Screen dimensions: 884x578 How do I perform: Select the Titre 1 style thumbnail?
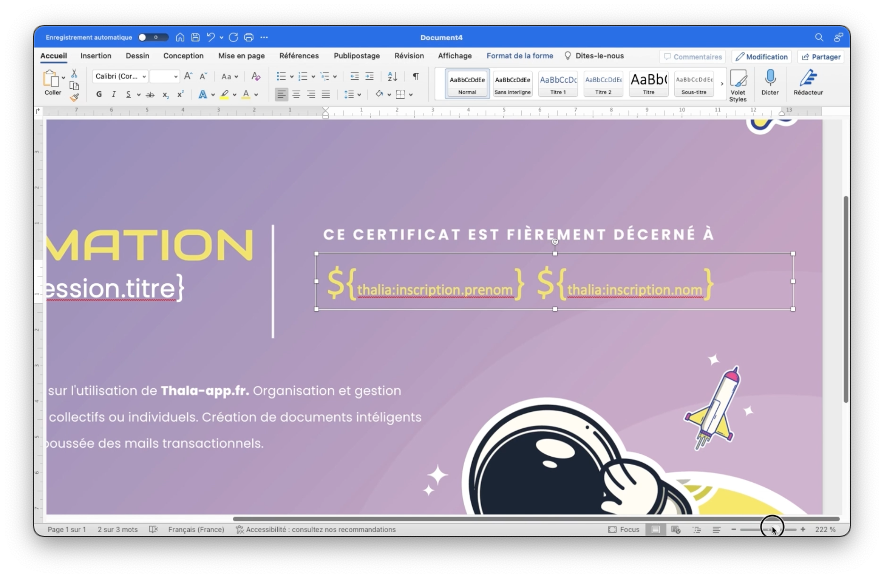click(x=557, y=84)
